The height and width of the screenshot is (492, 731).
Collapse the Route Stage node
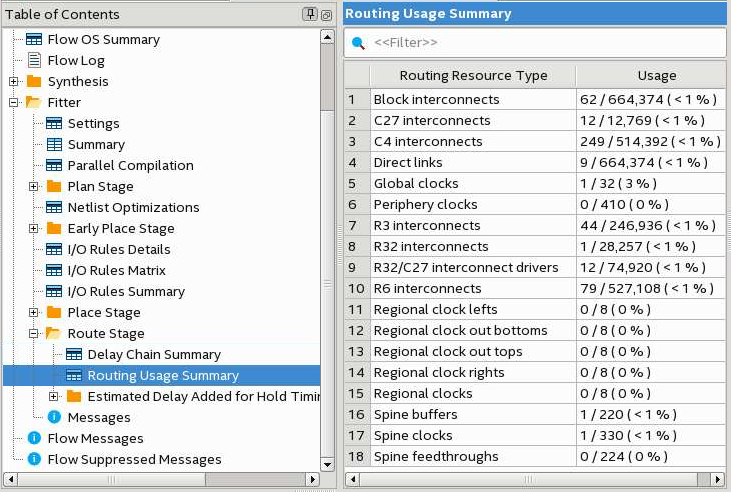point(34,333)
